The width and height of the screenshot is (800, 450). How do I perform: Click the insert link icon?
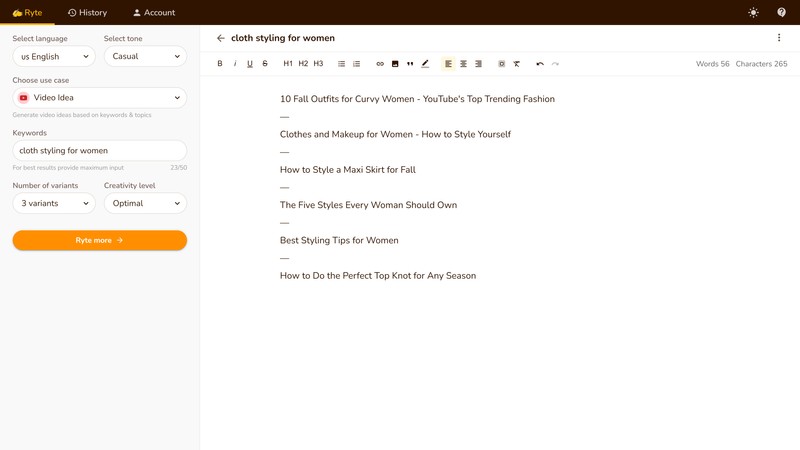[x=380, y=64]
